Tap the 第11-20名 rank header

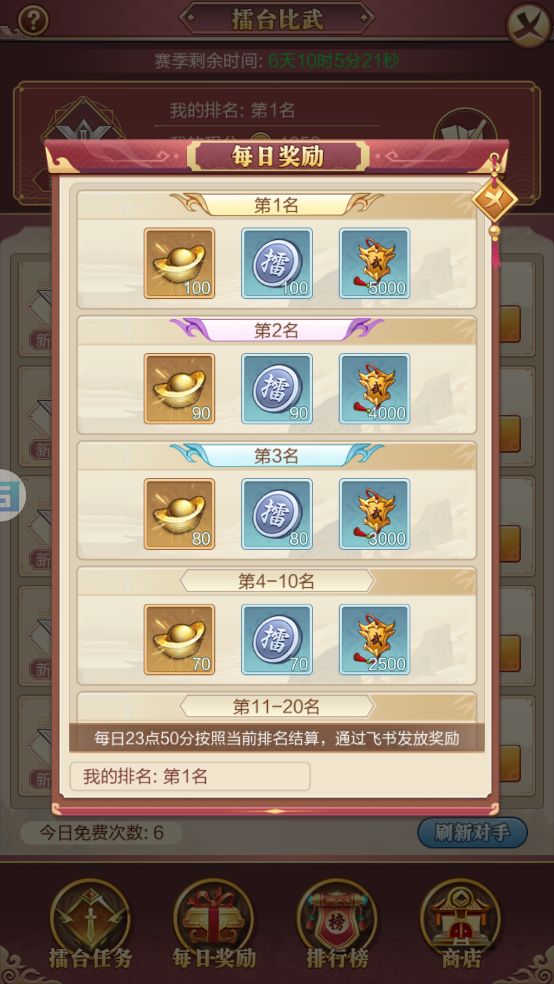[x=277, y=707]
